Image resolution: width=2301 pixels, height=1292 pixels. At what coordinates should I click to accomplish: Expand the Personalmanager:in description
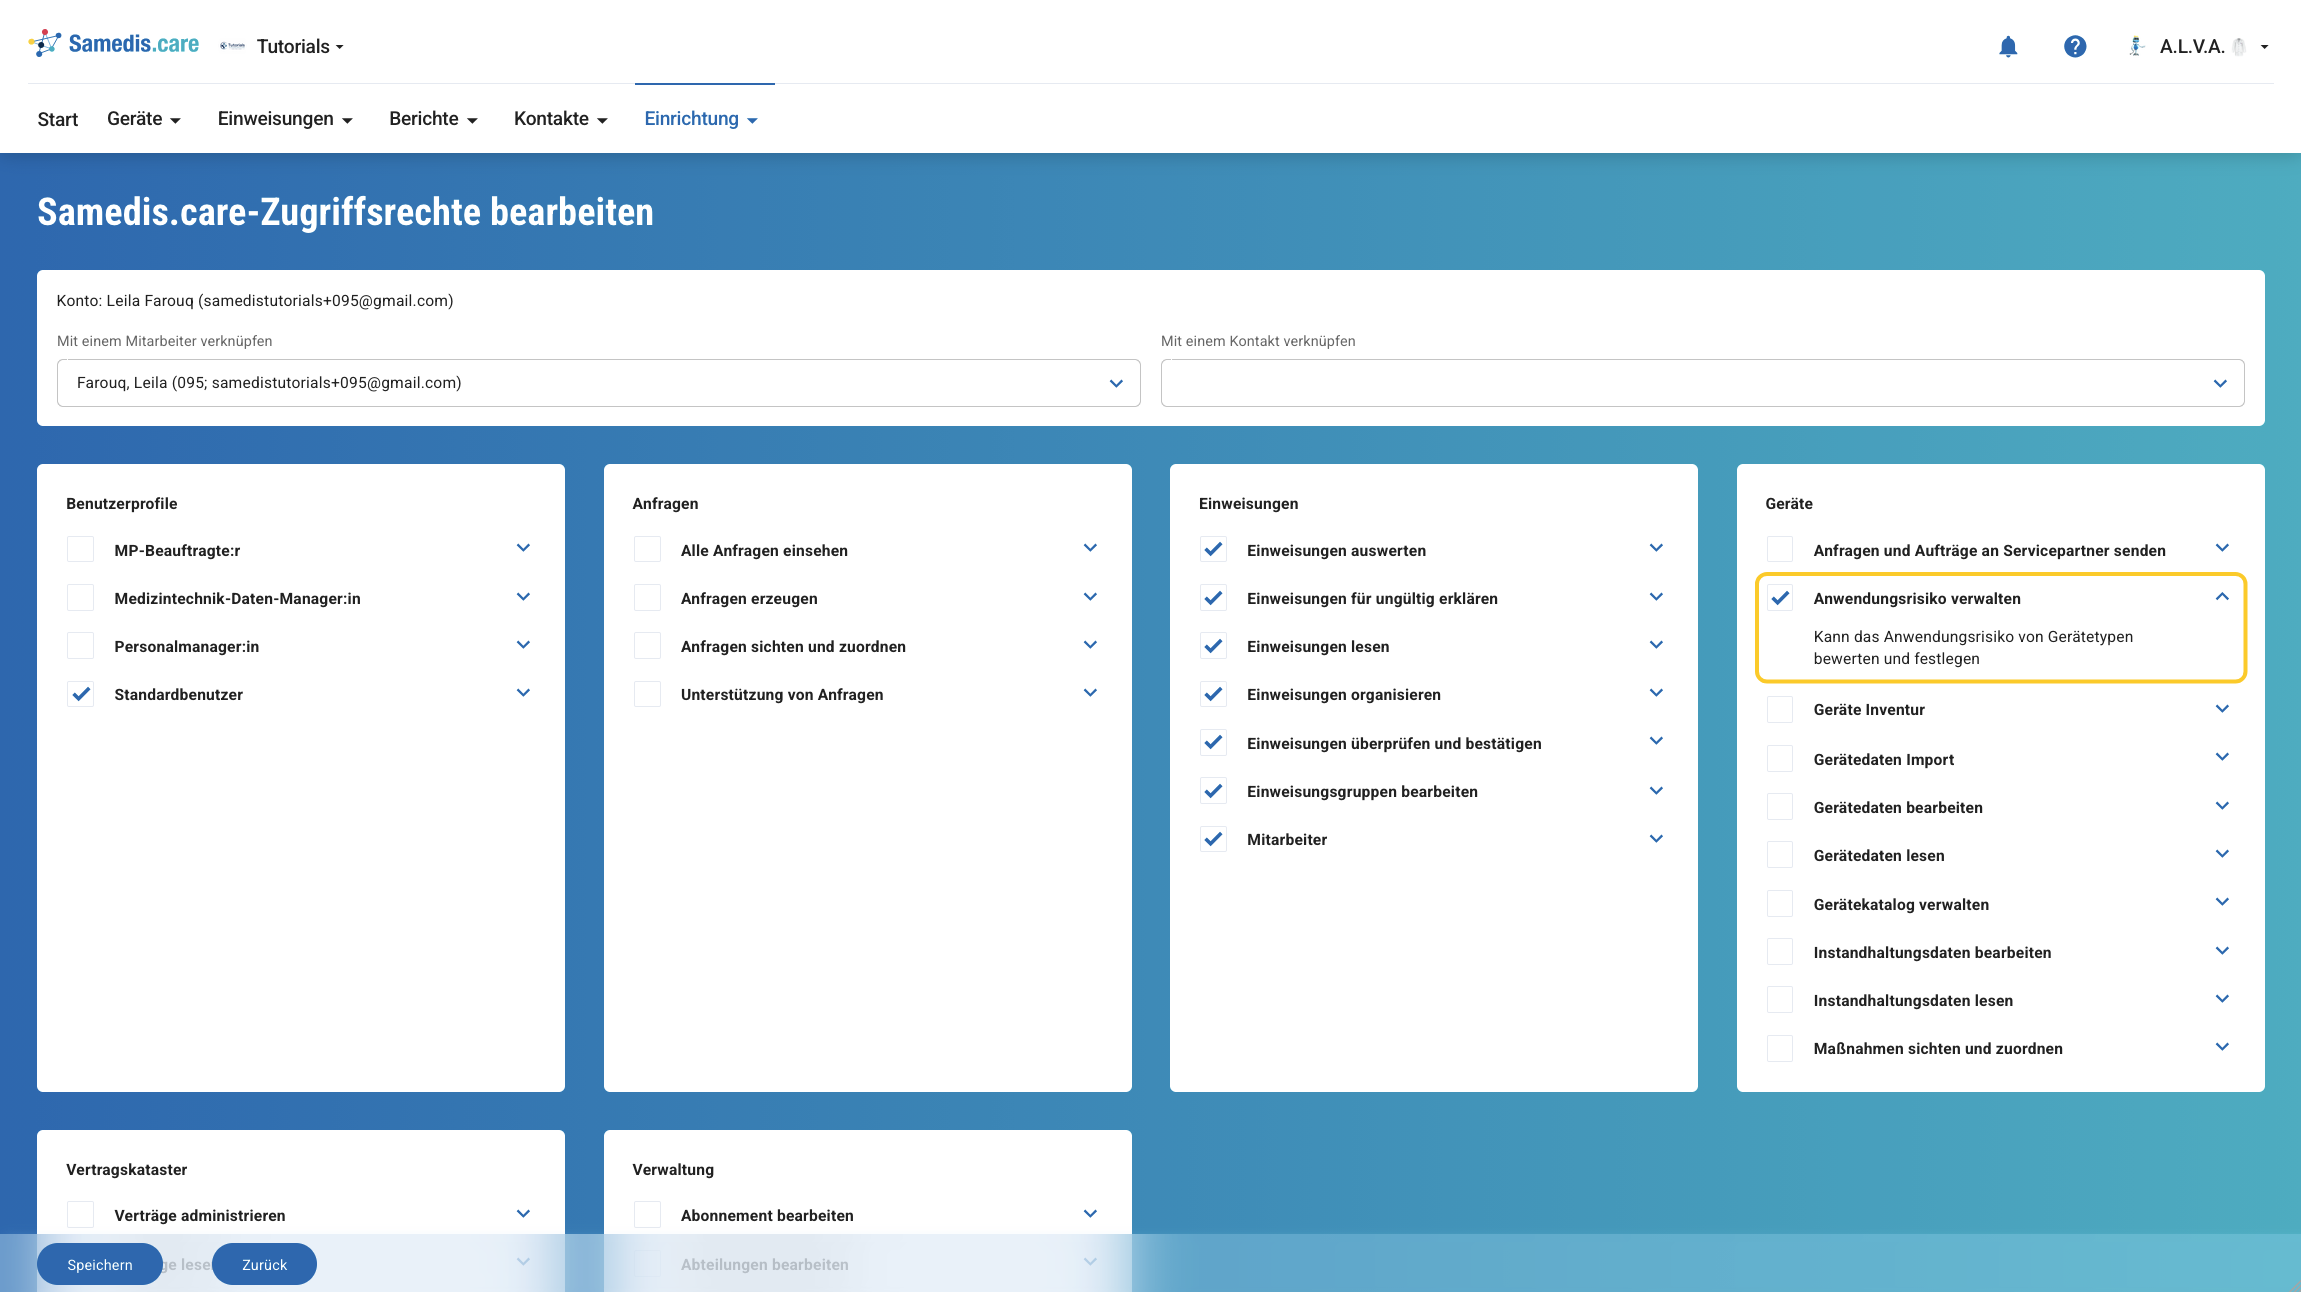[x=523, y=645]
